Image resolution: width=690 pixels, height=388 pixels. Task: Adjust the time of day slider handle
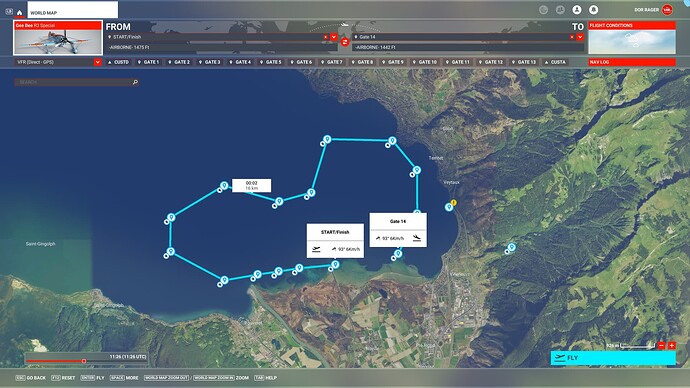[x=84, y=361]
